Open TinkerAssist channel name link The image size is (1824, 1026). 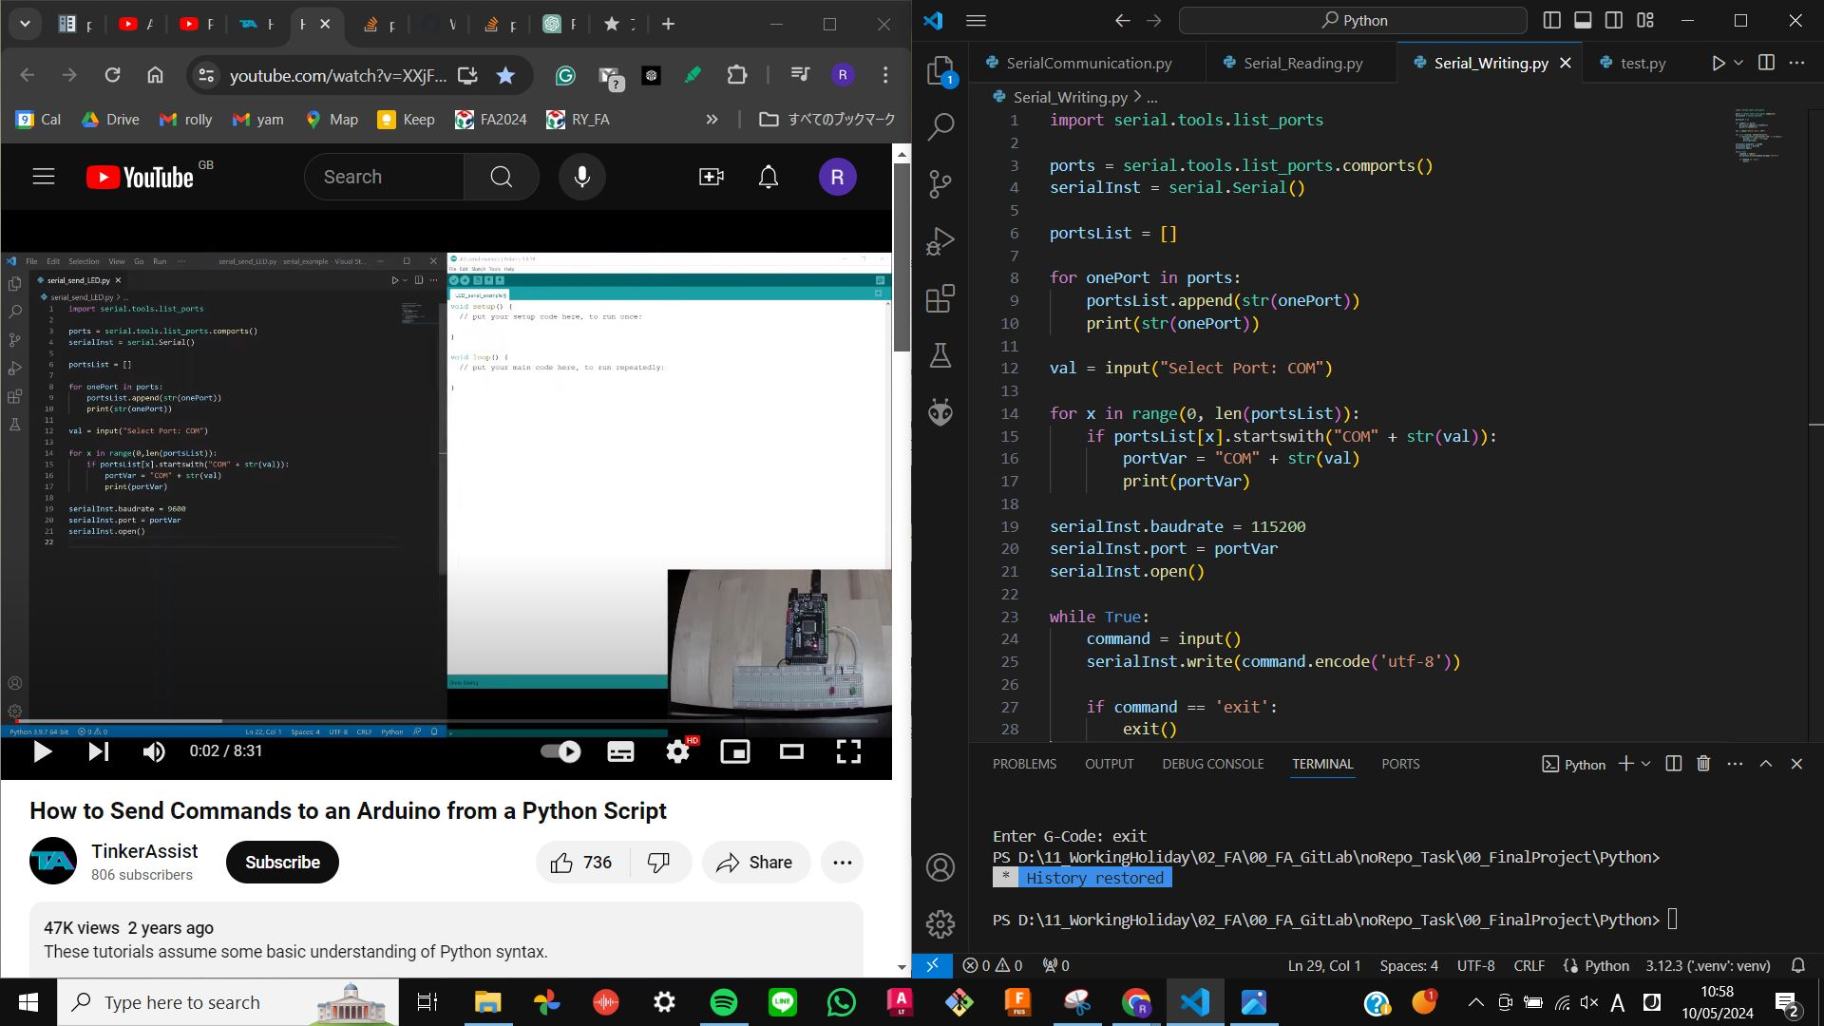pos(145,851)
